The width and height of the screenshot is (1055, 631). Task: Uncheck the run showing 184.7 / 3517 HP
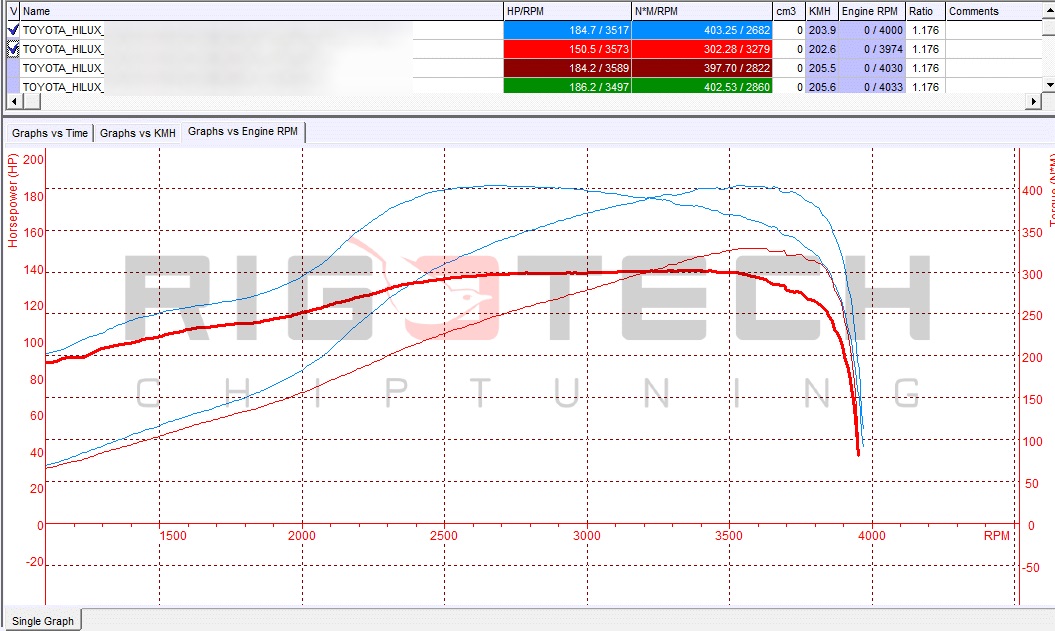point(13,30)
